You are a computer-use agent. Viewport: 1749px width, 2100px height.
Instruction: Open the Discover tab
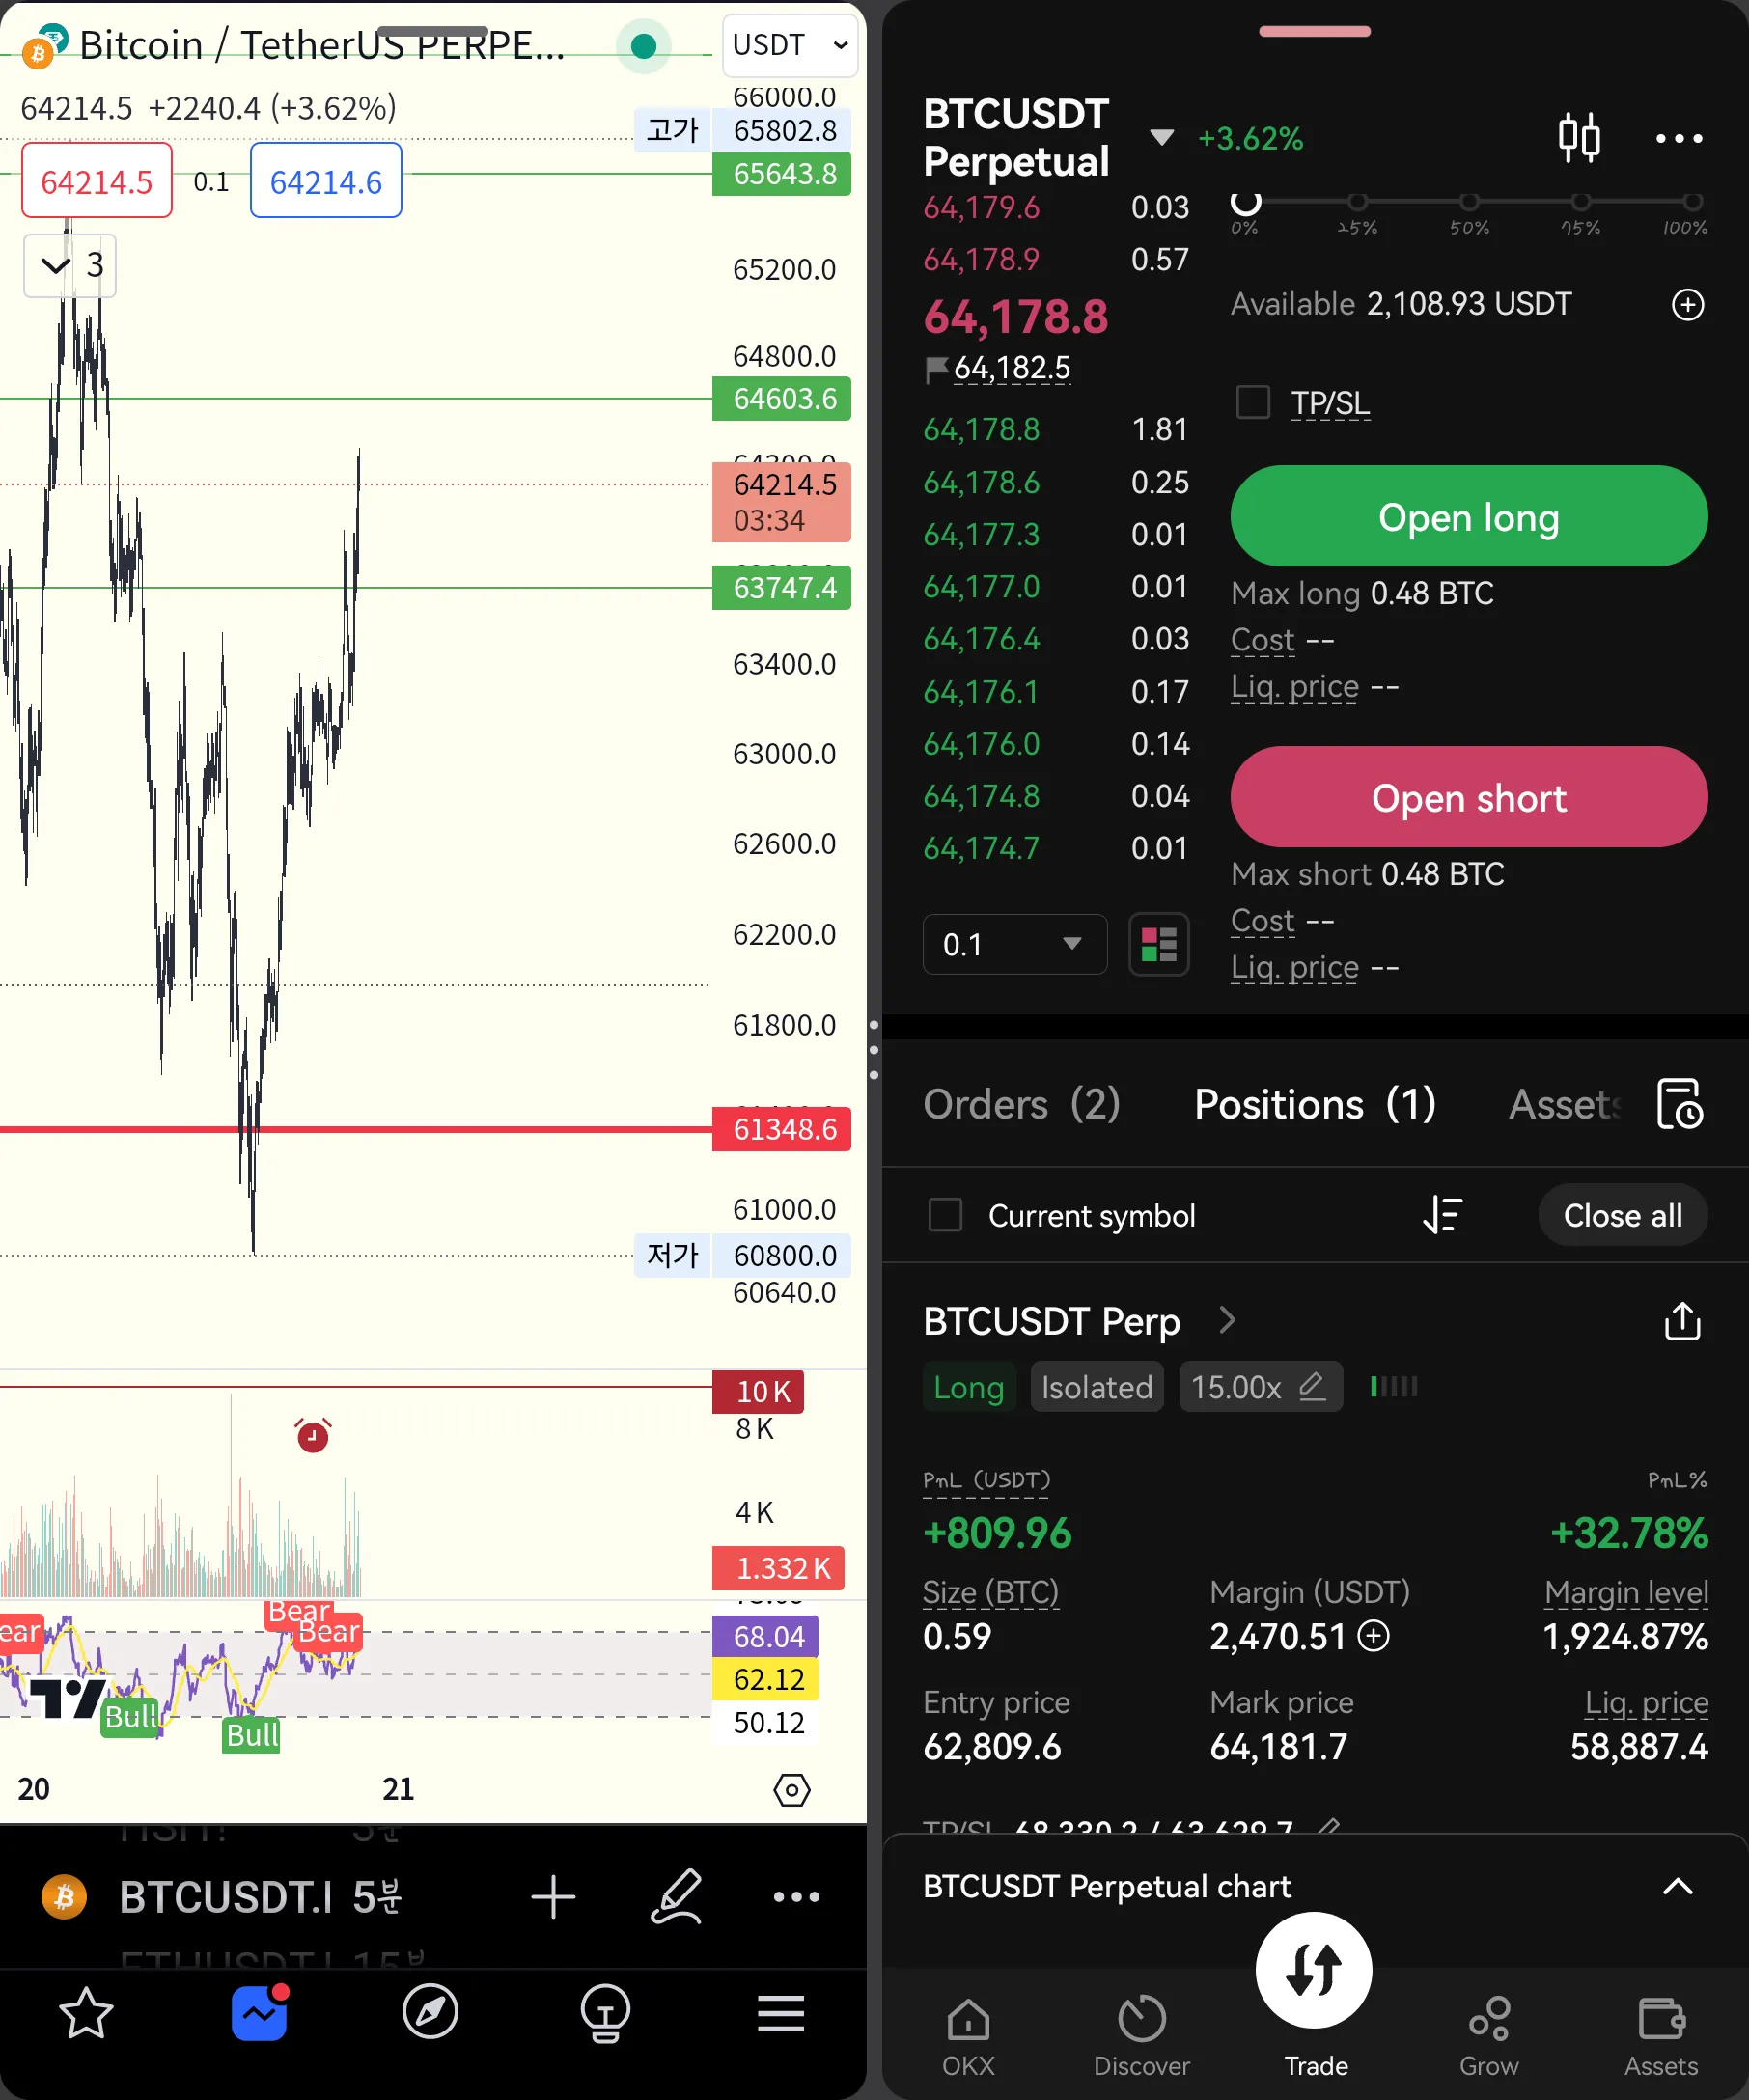[1142, 2038]
